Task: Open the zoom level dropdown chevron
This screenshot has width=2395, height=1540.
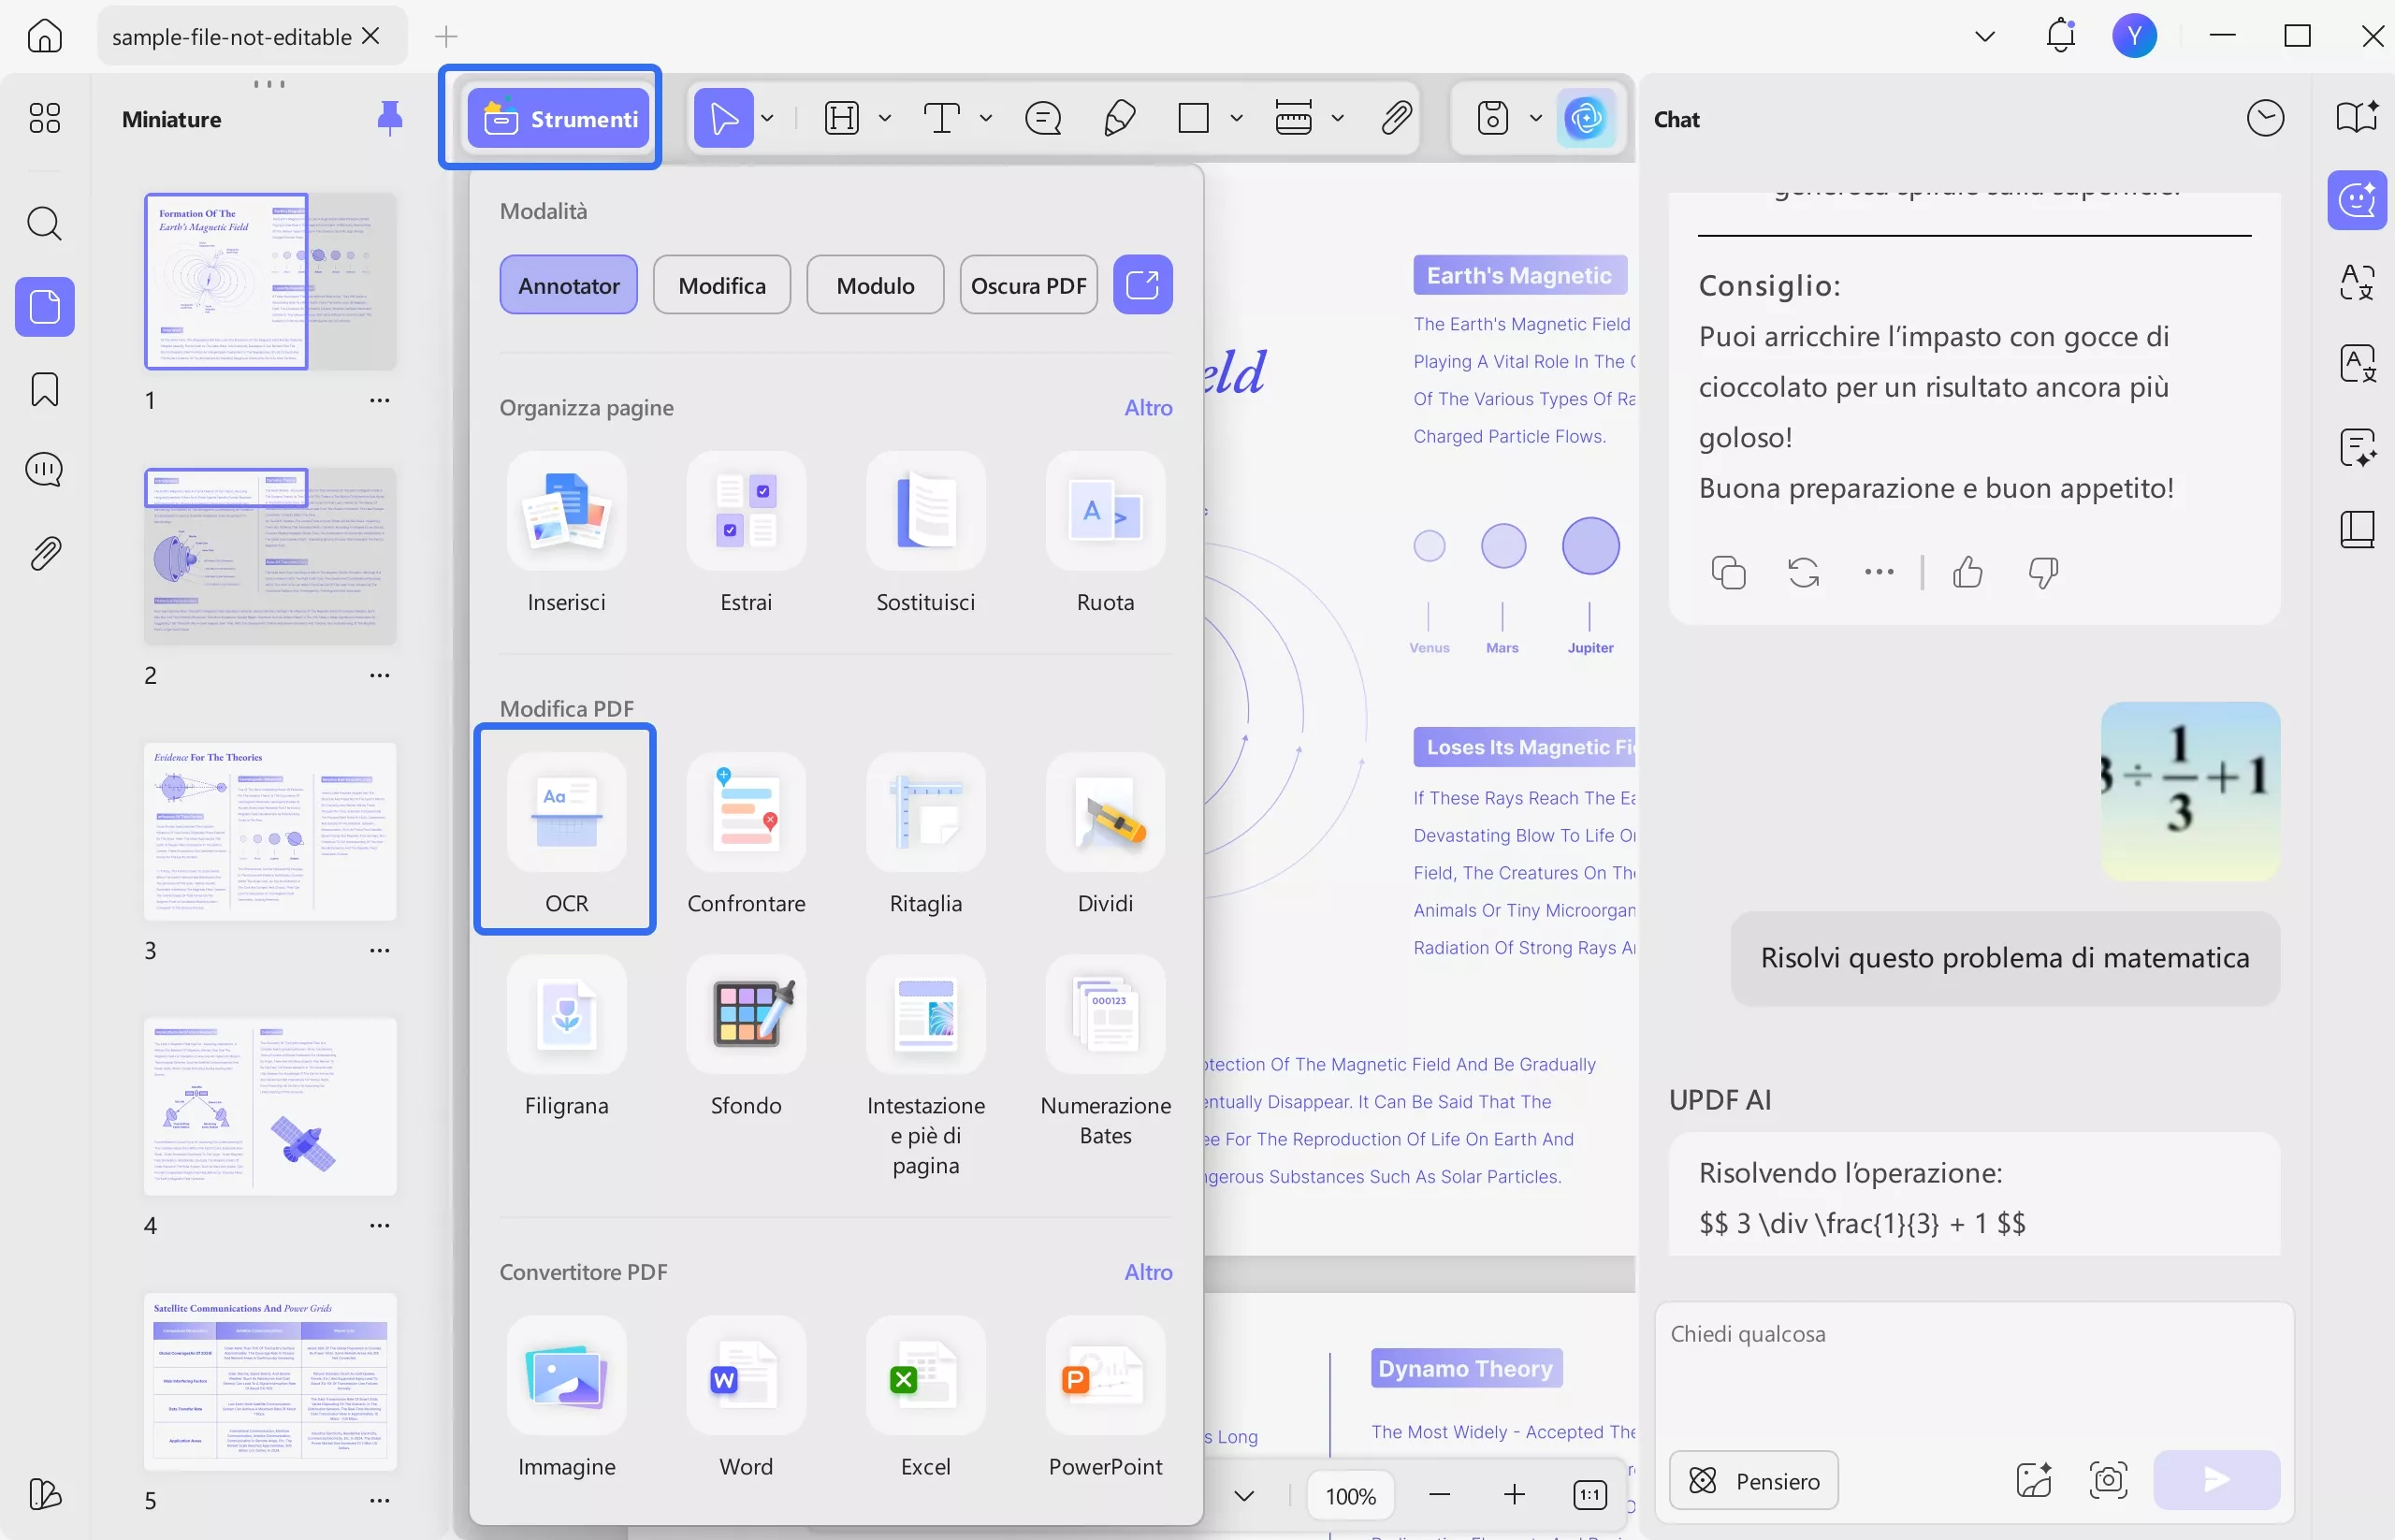Action: [x=1244, y=1495]
